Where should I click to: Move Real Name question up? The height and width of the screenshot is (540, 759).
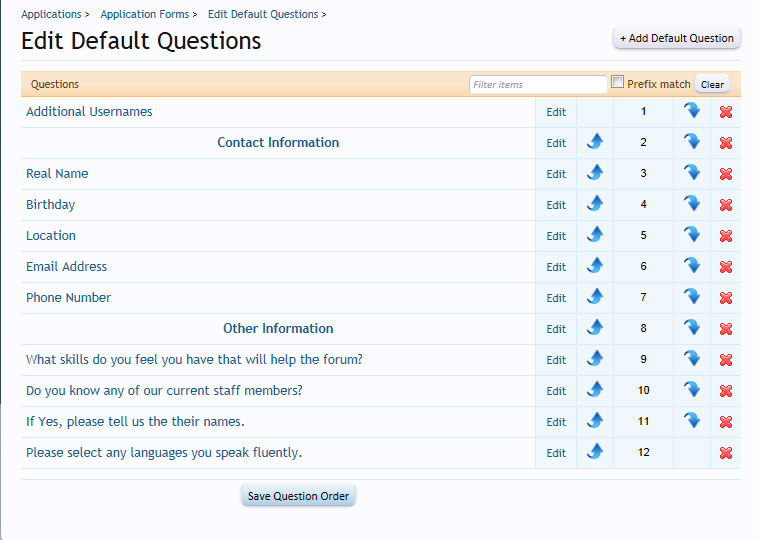click(595, 173)
